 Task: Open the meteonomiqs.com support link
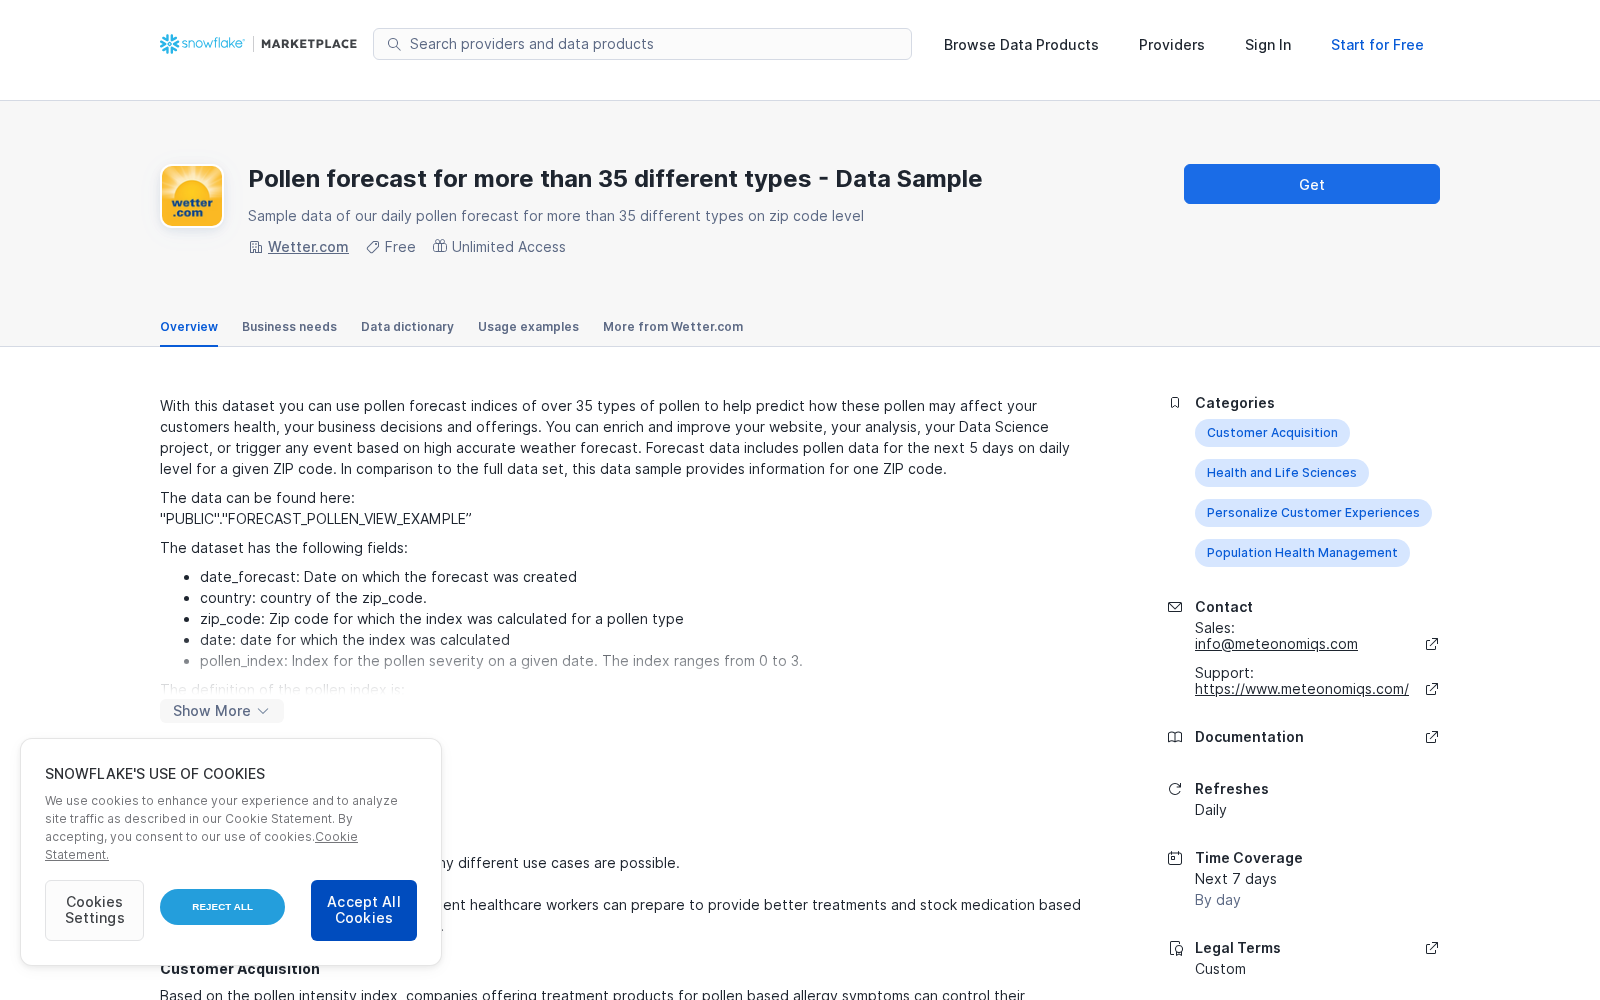(1302, 689)
